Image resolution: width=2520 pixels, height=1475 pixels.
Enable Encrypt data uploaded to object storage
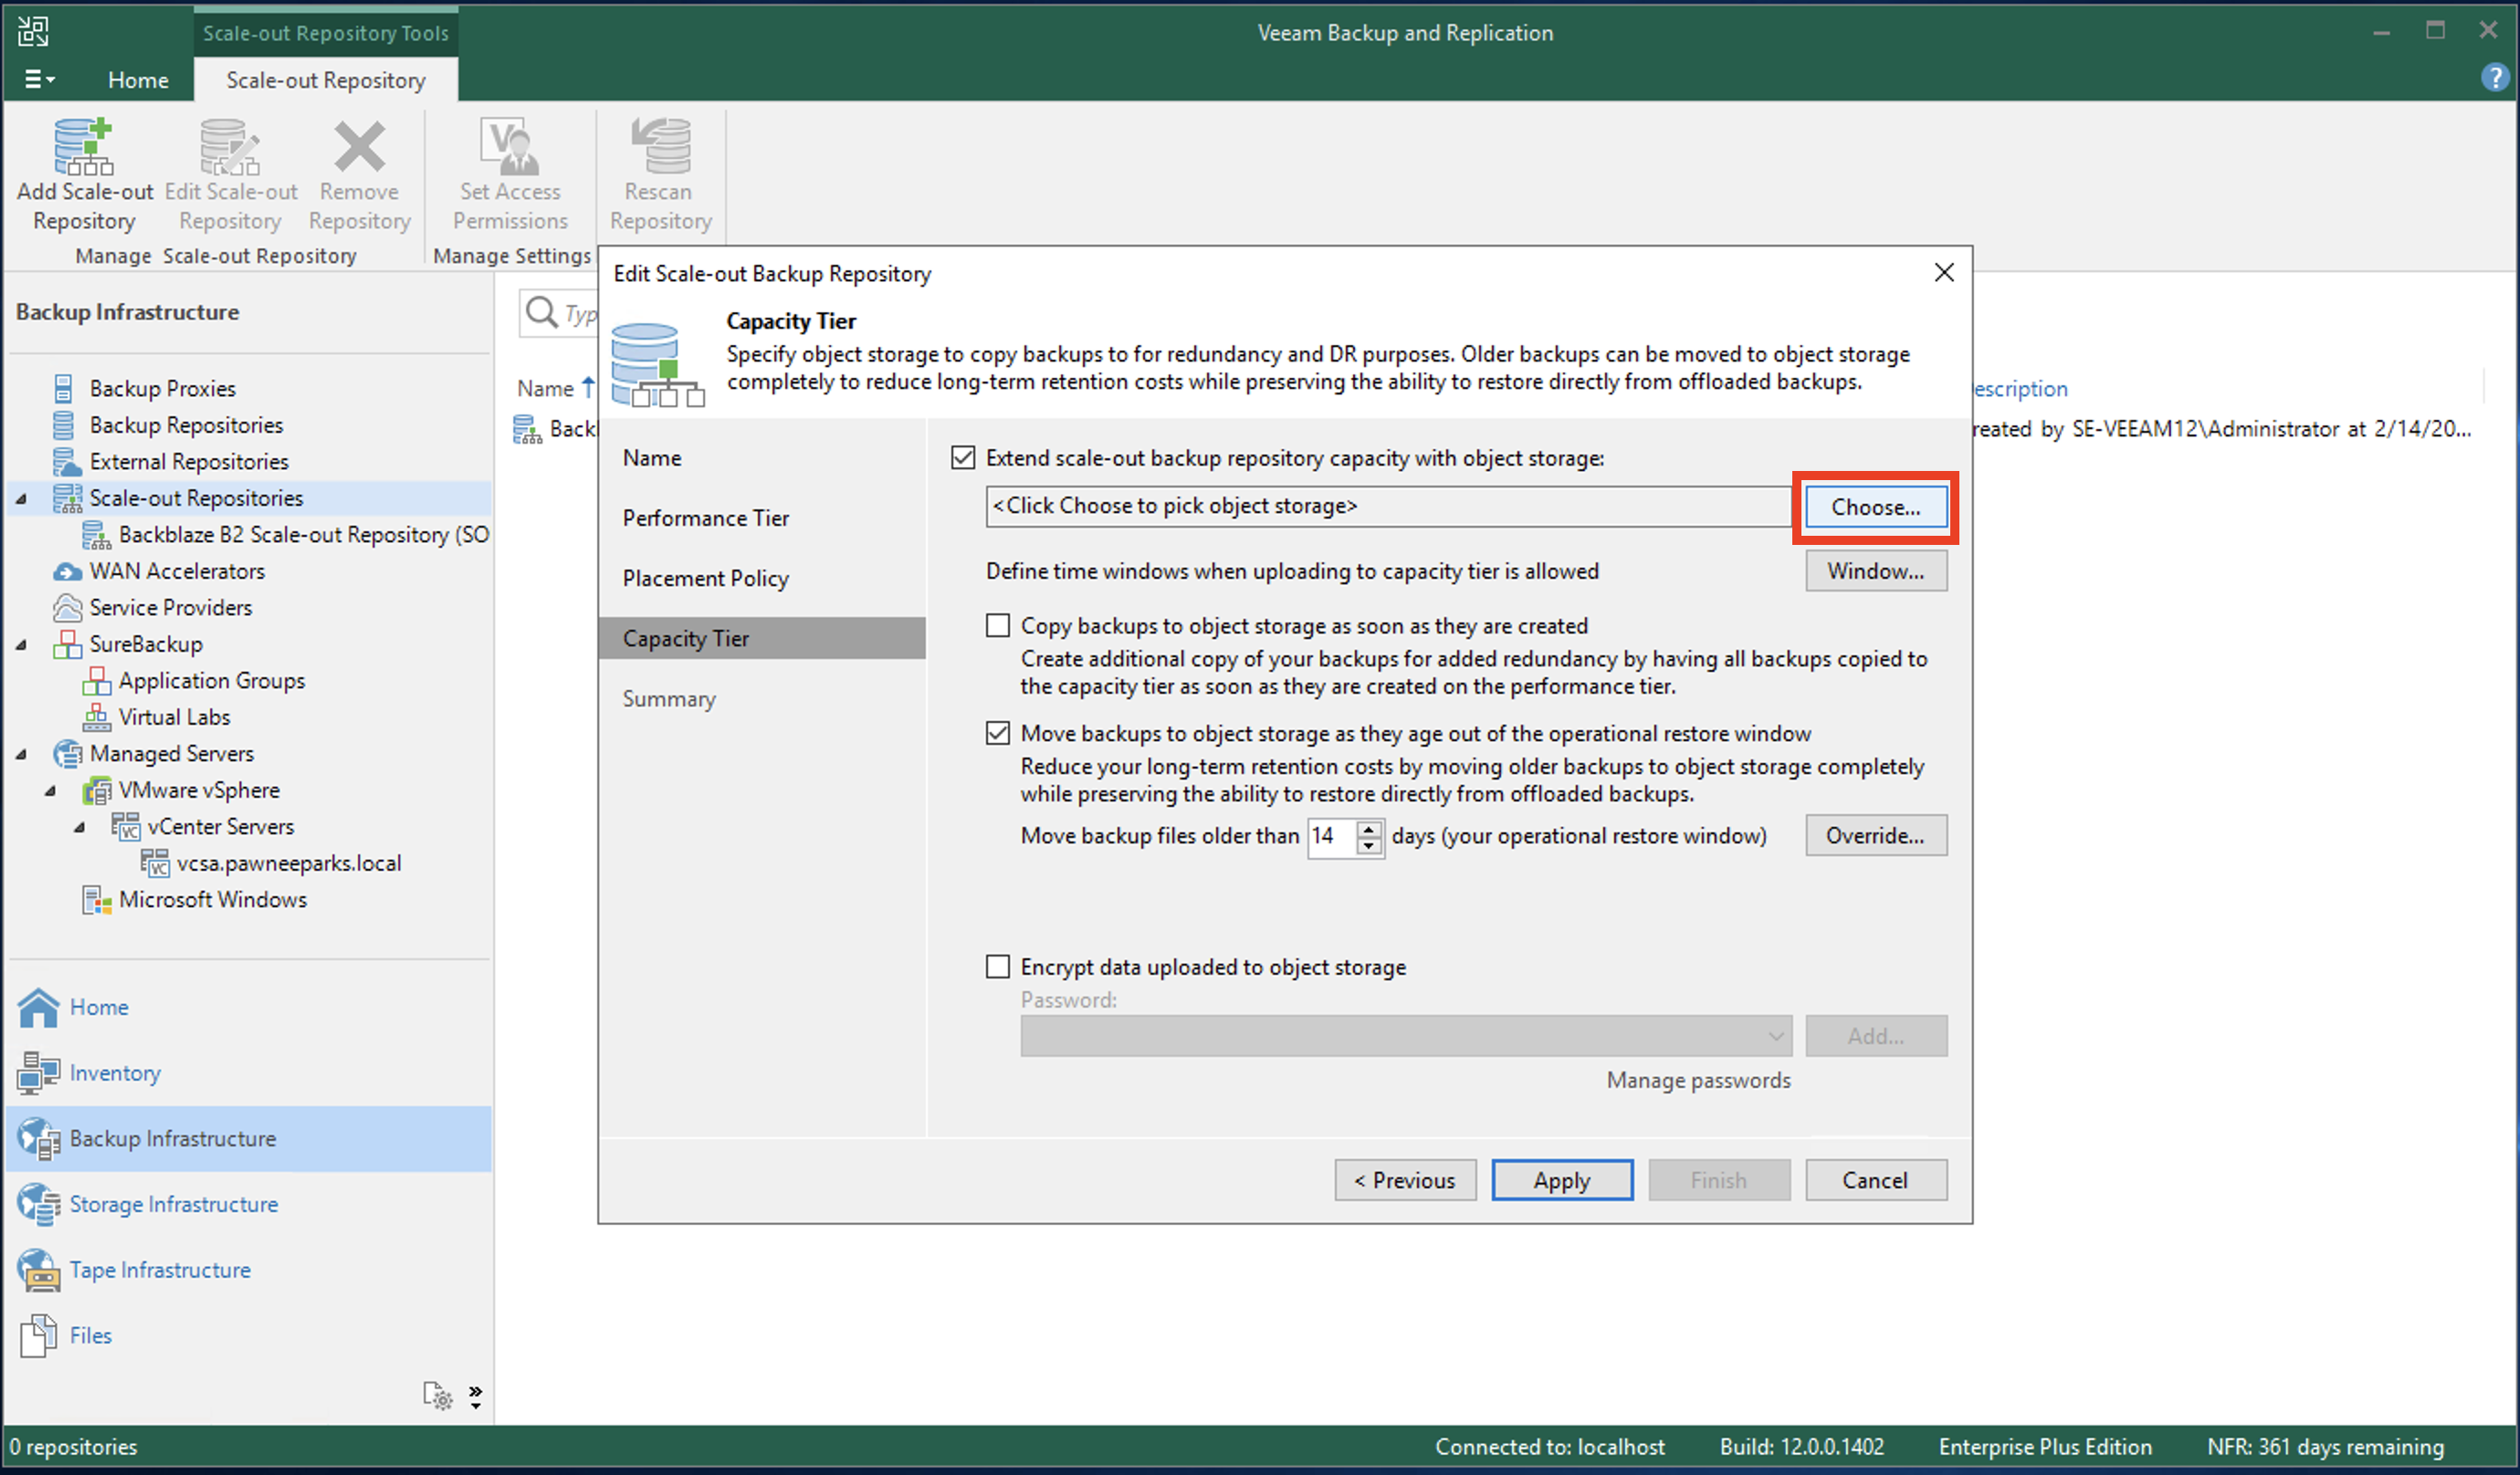coord(998,967)
